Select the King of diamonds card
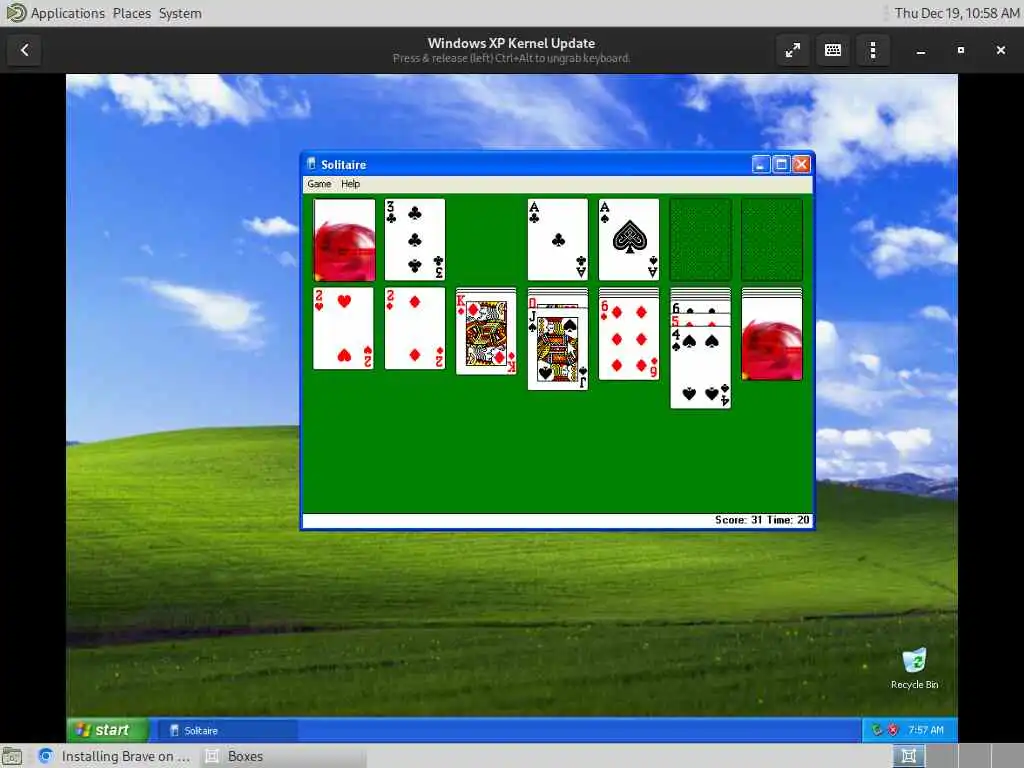 486,333
